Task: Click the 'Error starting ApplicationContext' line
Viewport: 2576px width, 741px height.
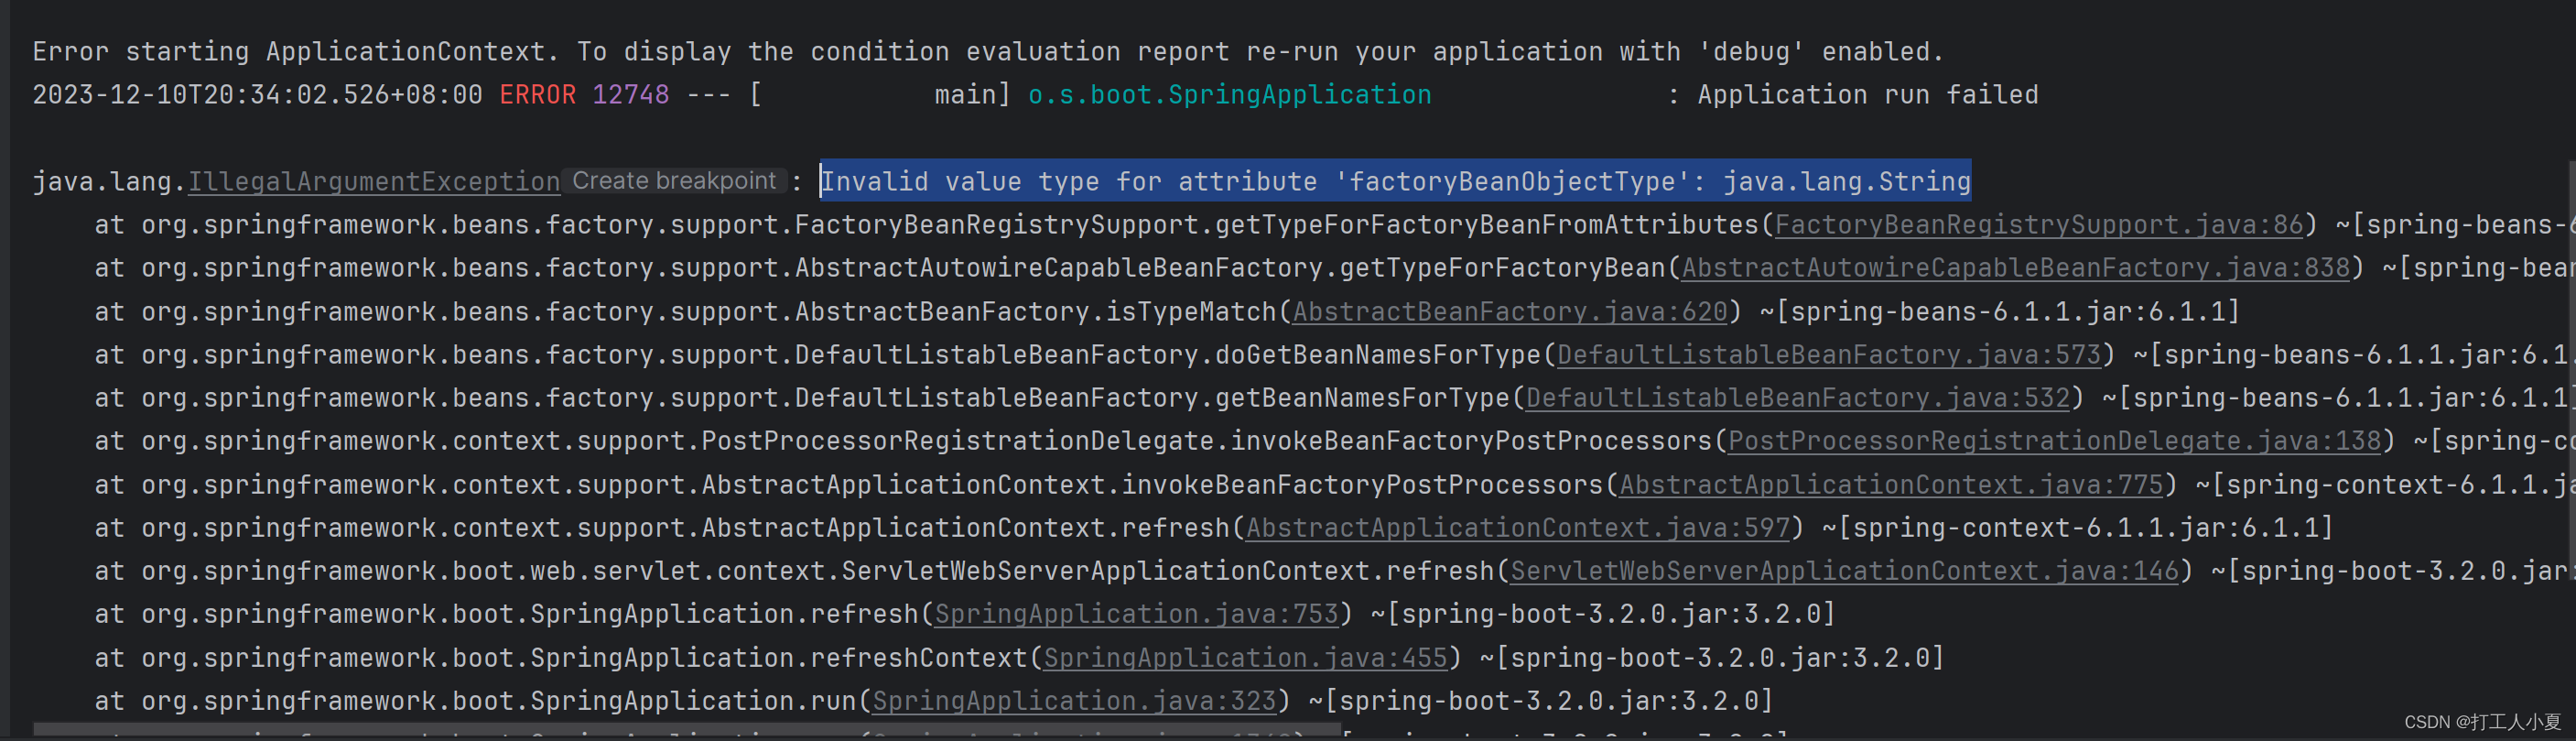Action: pyautogui.click(x=988, y=52)
